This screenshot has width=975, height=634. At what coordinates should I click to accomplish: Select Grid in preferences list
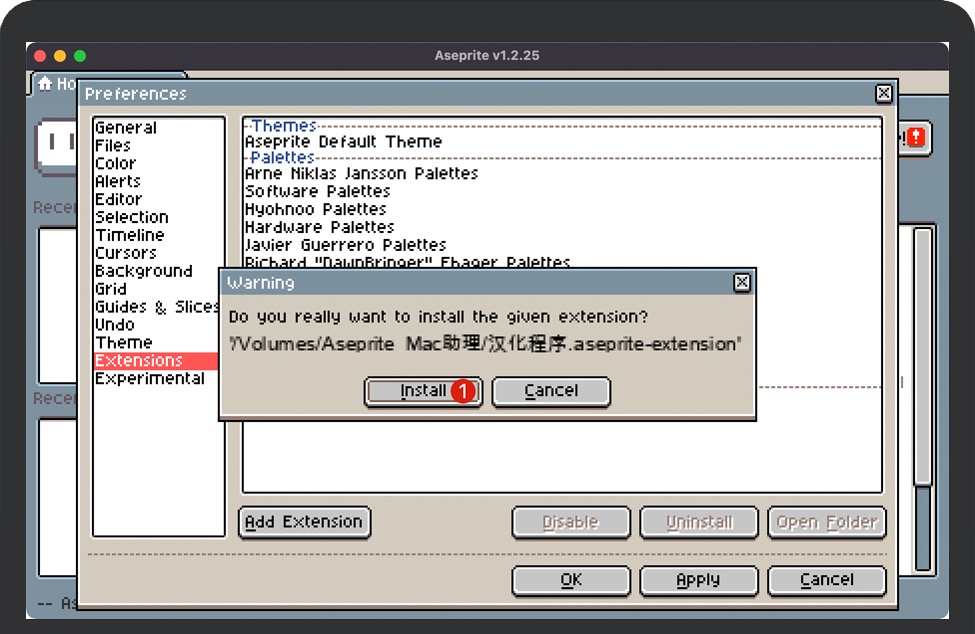point(156,290)
